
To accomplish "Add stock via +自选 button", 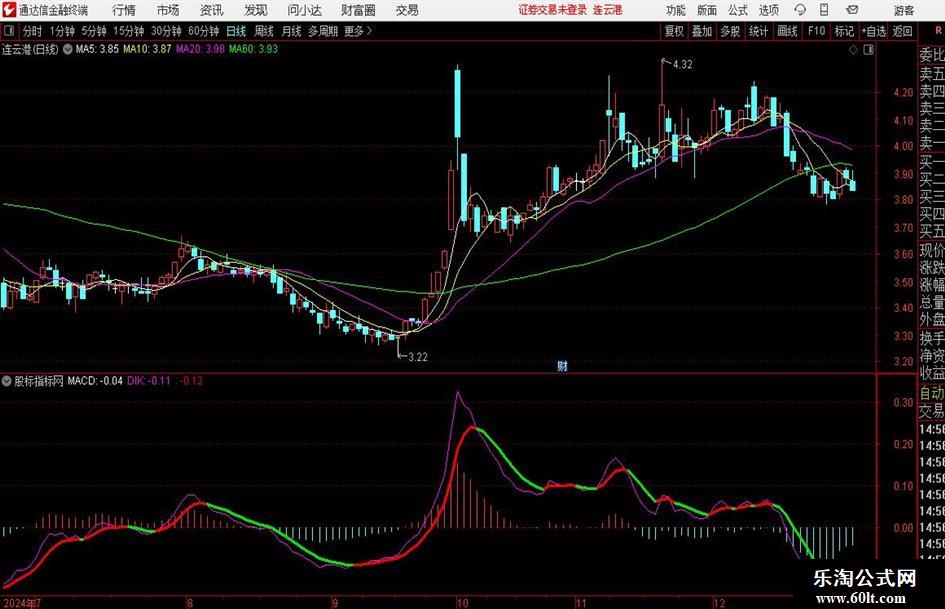I will pos(873,31).
